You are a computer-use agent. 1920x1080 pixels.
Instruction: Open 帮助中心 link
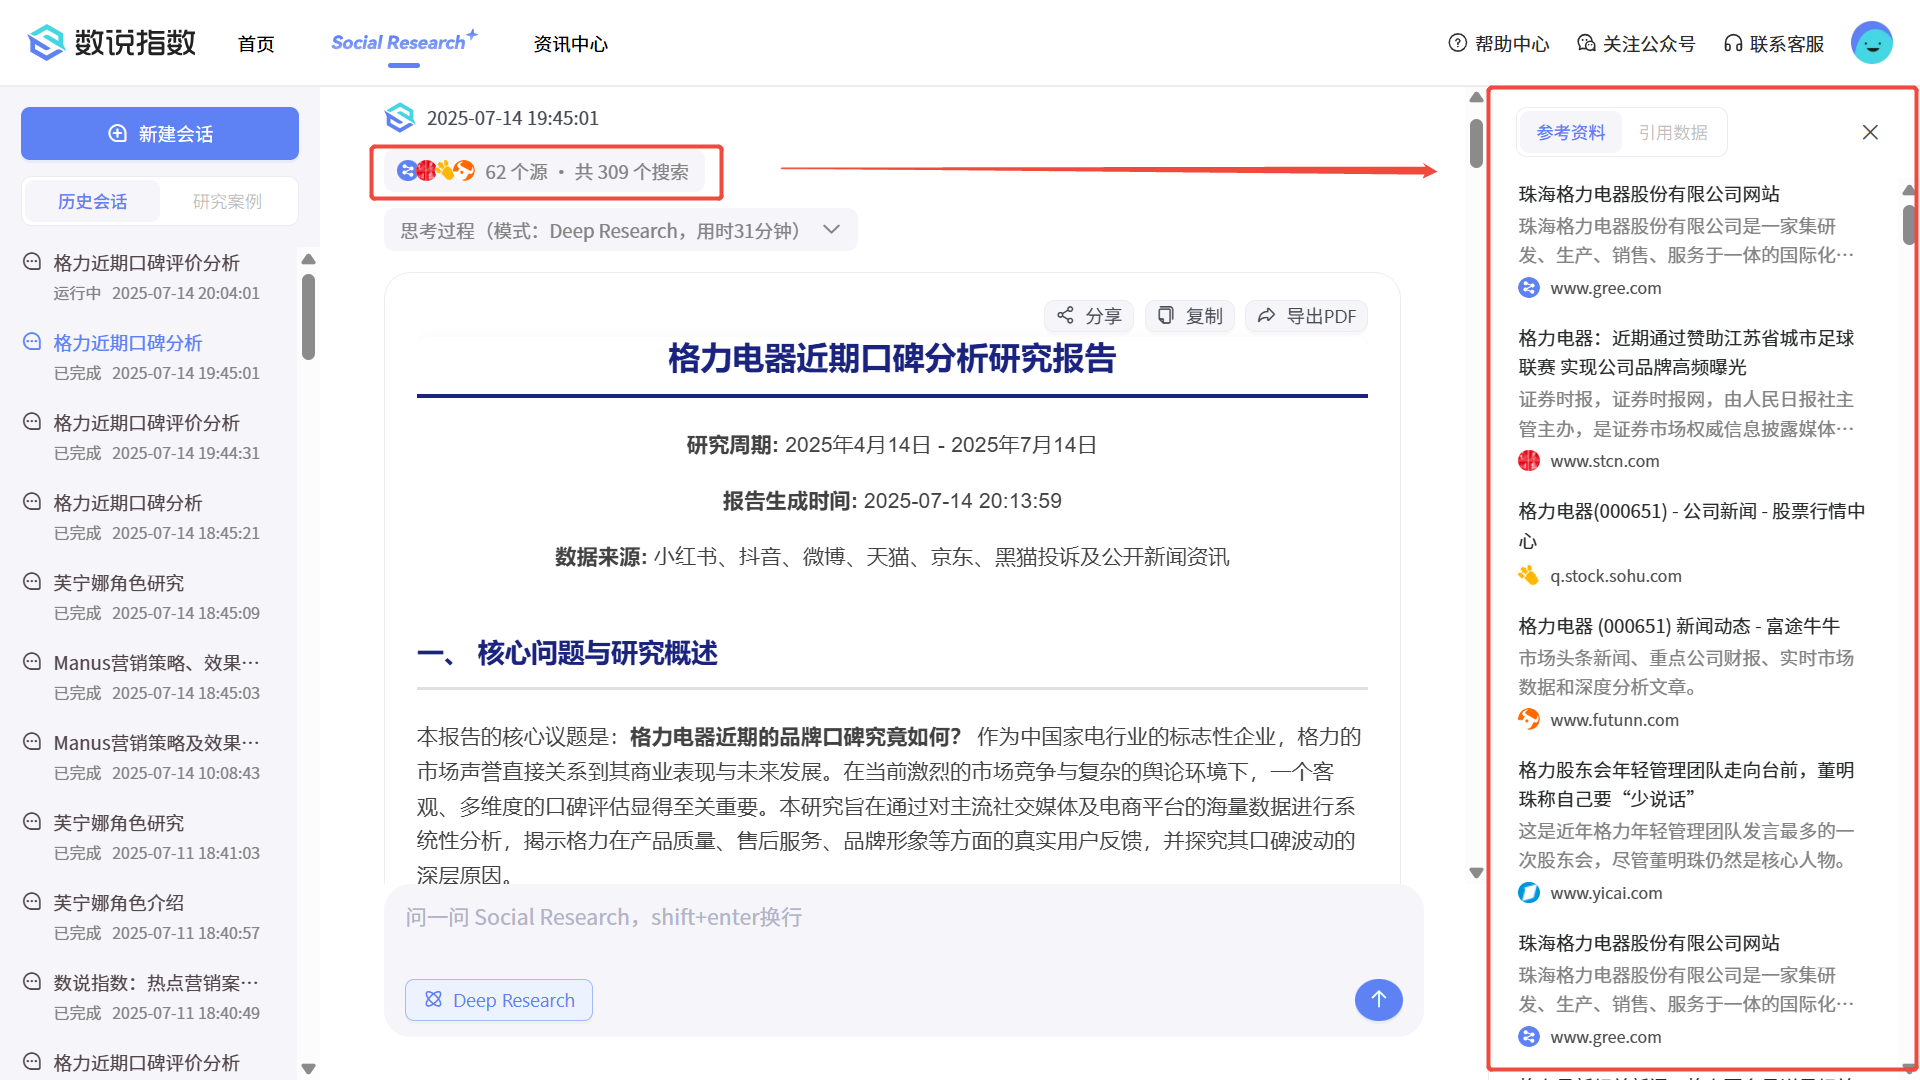click(x=1499, y=44)
